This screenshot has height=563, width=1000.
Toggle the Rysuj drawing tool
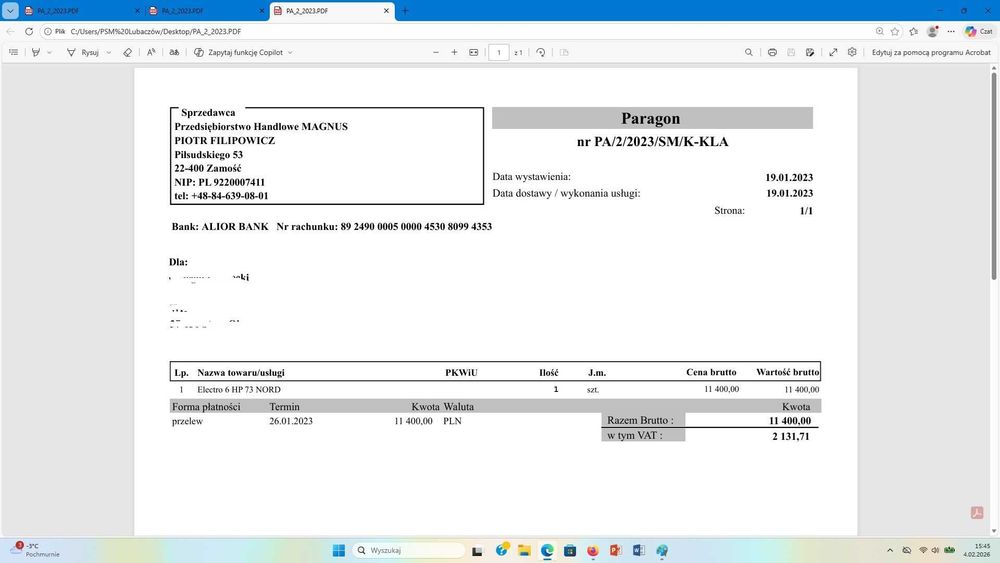(x=83, y=52)
